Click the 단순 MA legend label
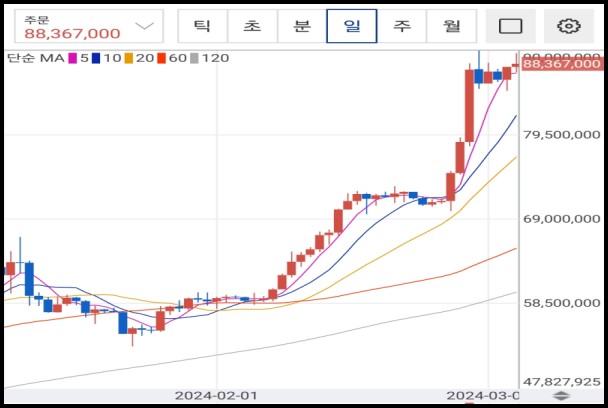The image size is (608, 408). [x=36, y=58]
